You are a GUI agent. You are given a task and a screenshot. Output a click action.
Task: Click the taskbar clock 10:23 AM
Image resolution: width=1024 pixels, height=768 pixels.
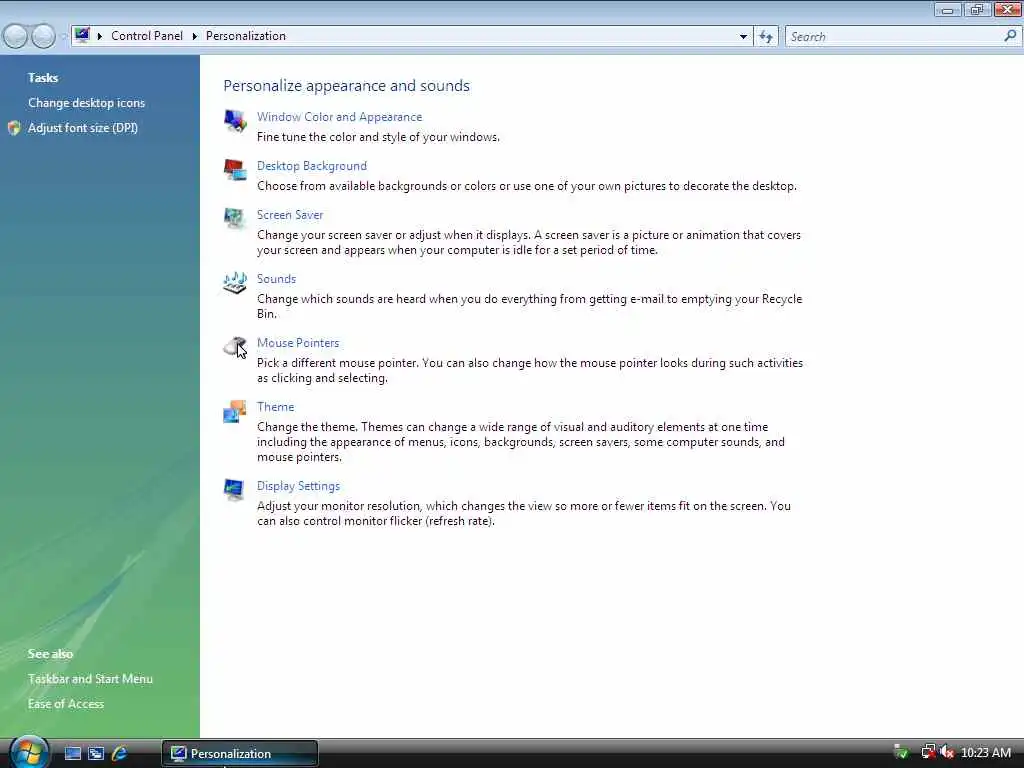point(986,753)
